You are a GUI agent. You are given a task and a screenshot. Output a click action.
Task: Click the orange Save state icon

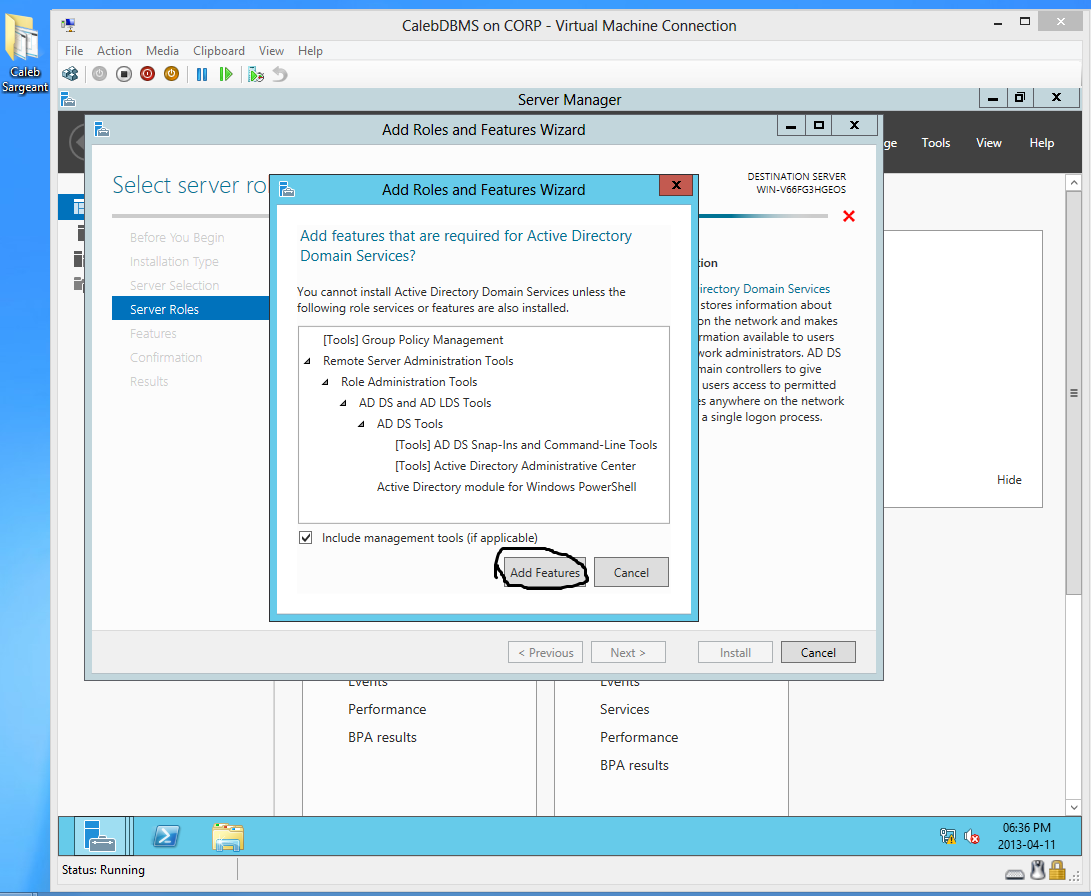point(171,74)
